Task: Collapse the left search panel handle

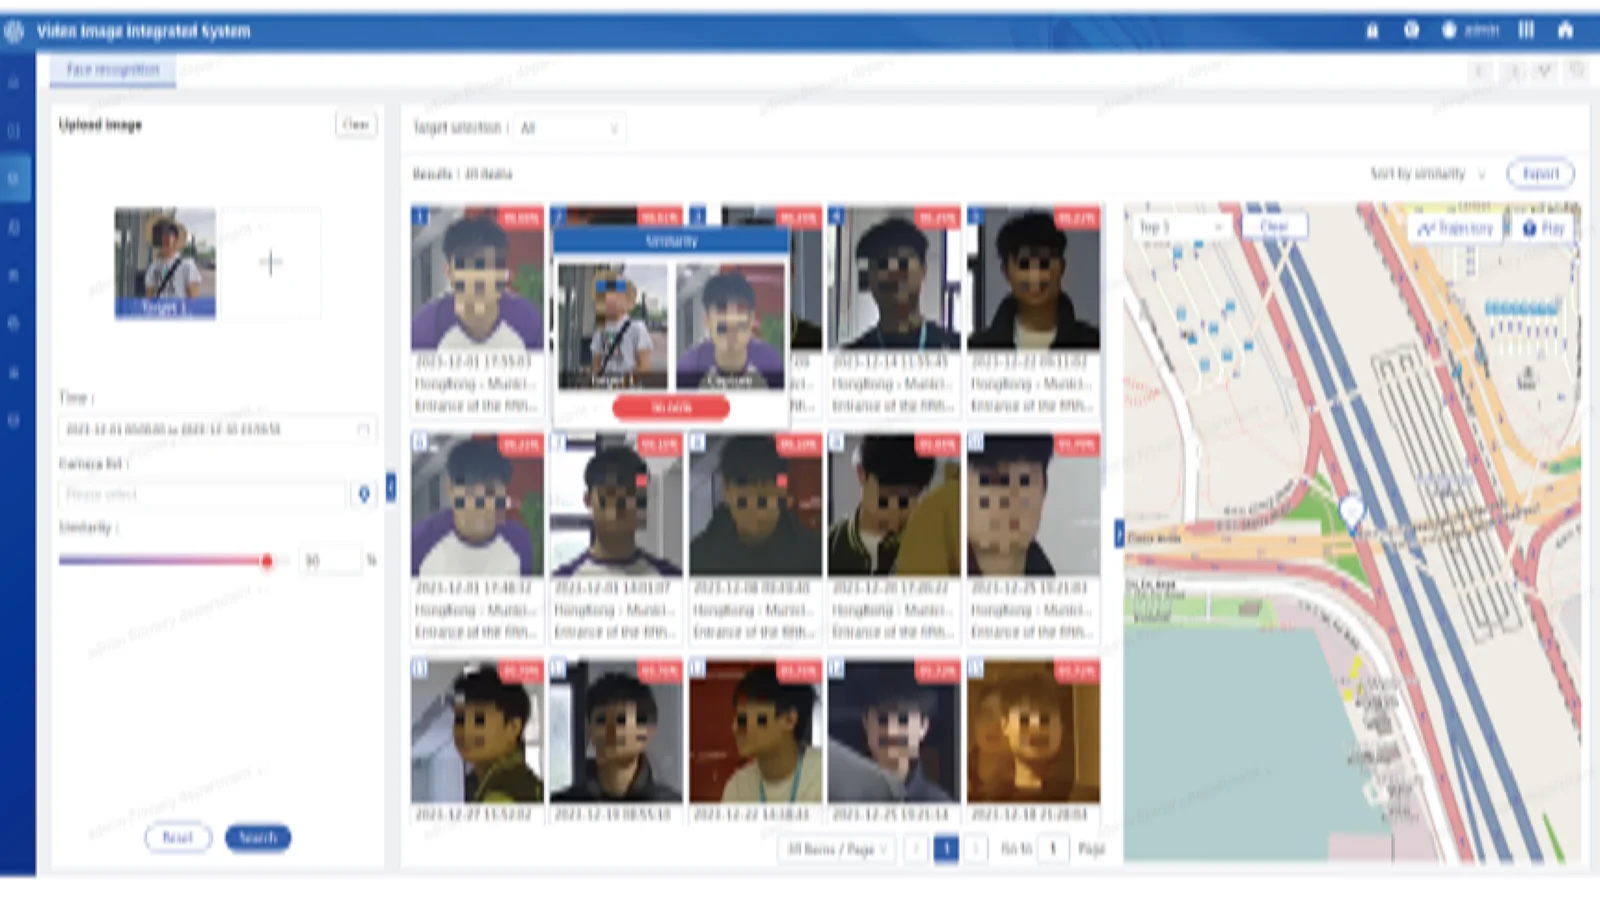Action: [x=391, y=487]
